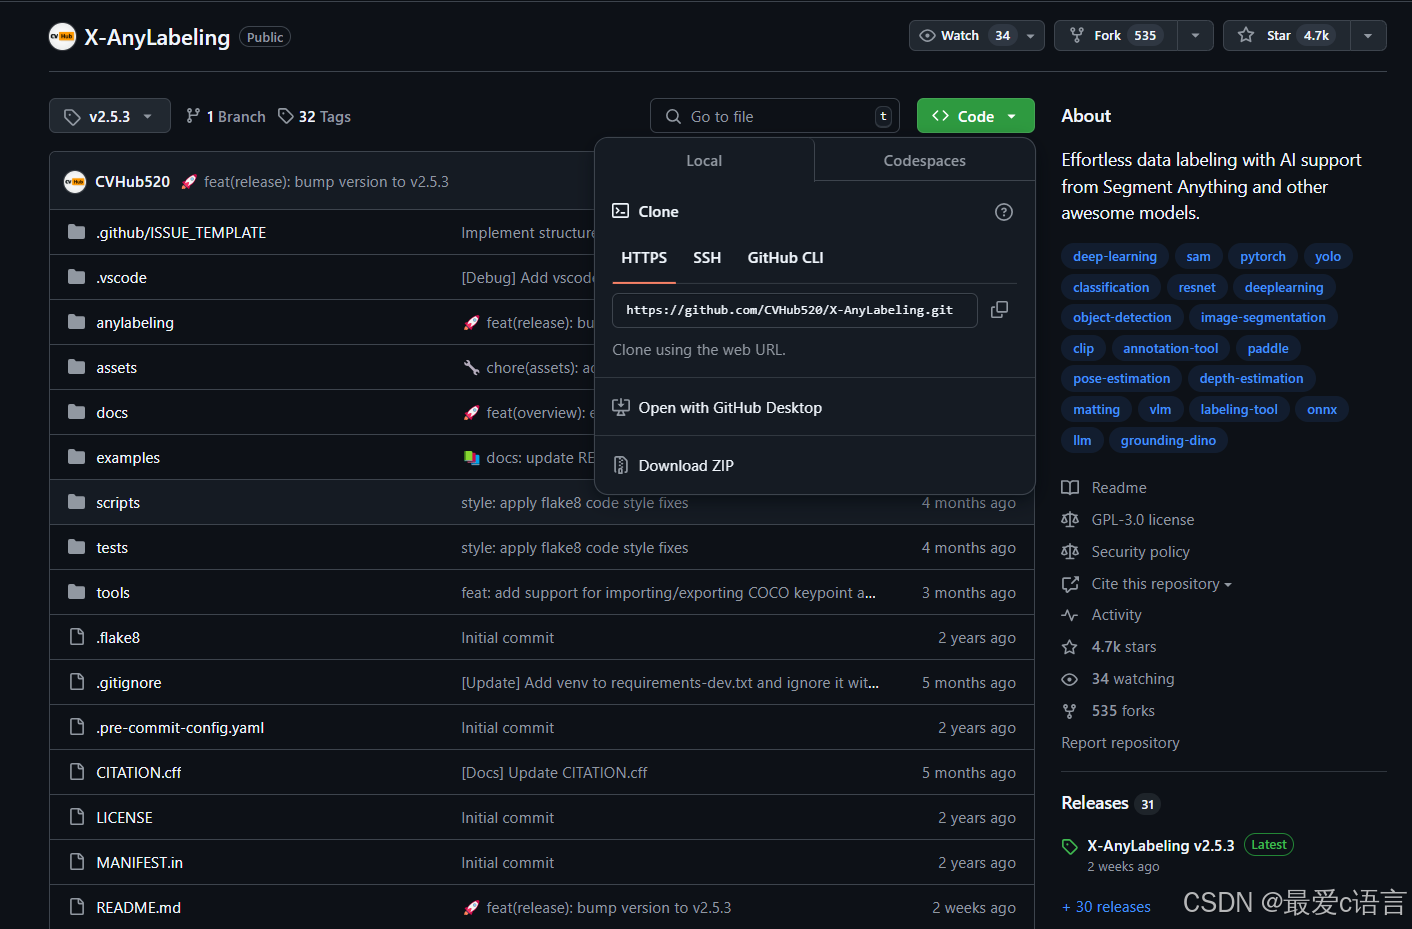Image resolution: width=1412 pixels, height=929 pixels.
Task: Open the .pre-commit-config.yaml file
Action: point(180,728)
